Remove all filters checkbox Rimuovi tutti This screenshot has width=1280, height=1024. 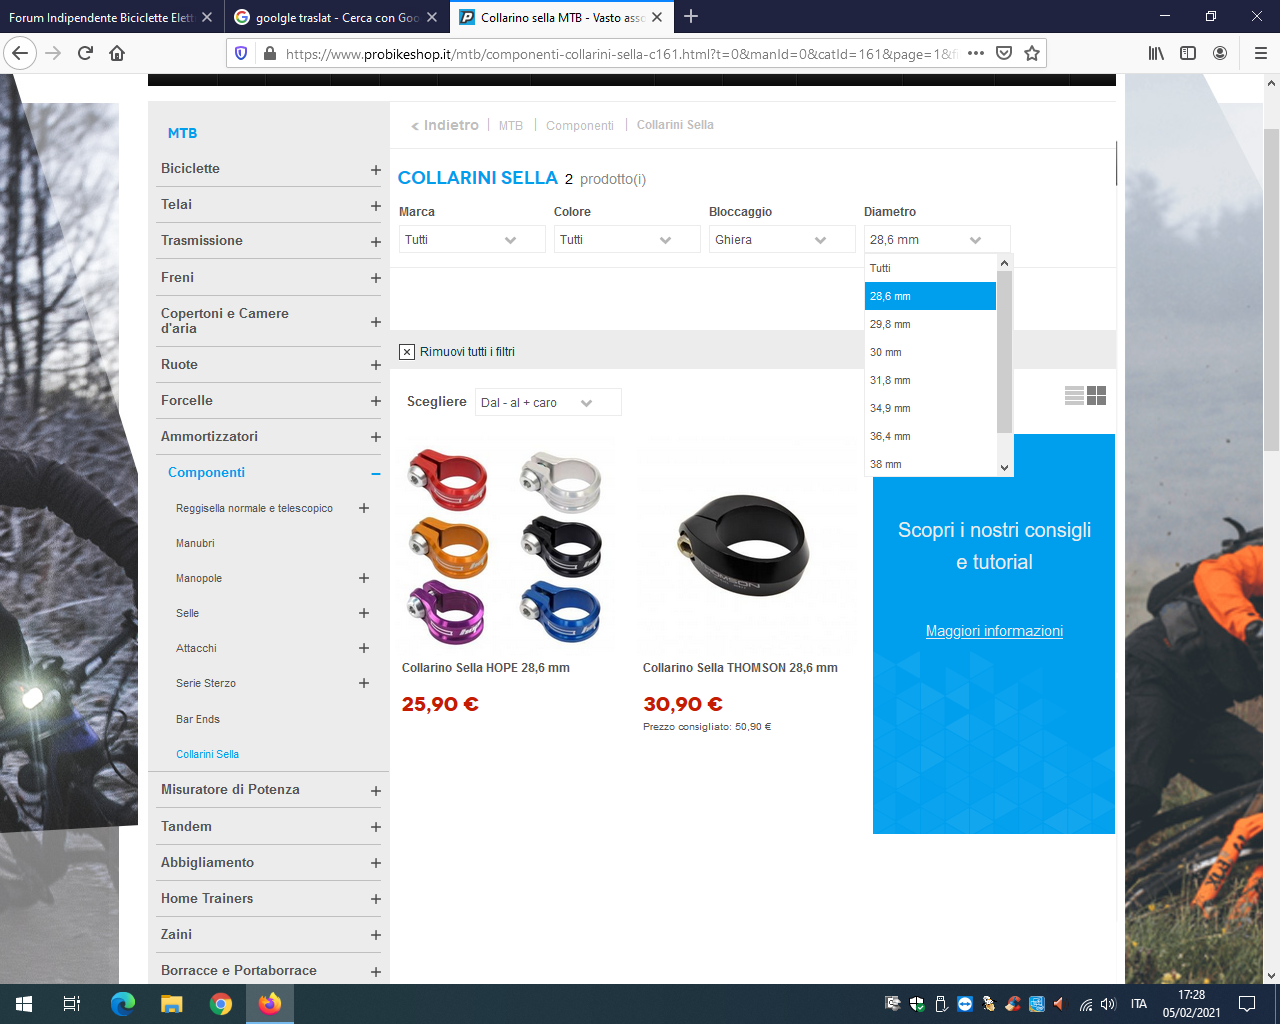coord(407,352)
